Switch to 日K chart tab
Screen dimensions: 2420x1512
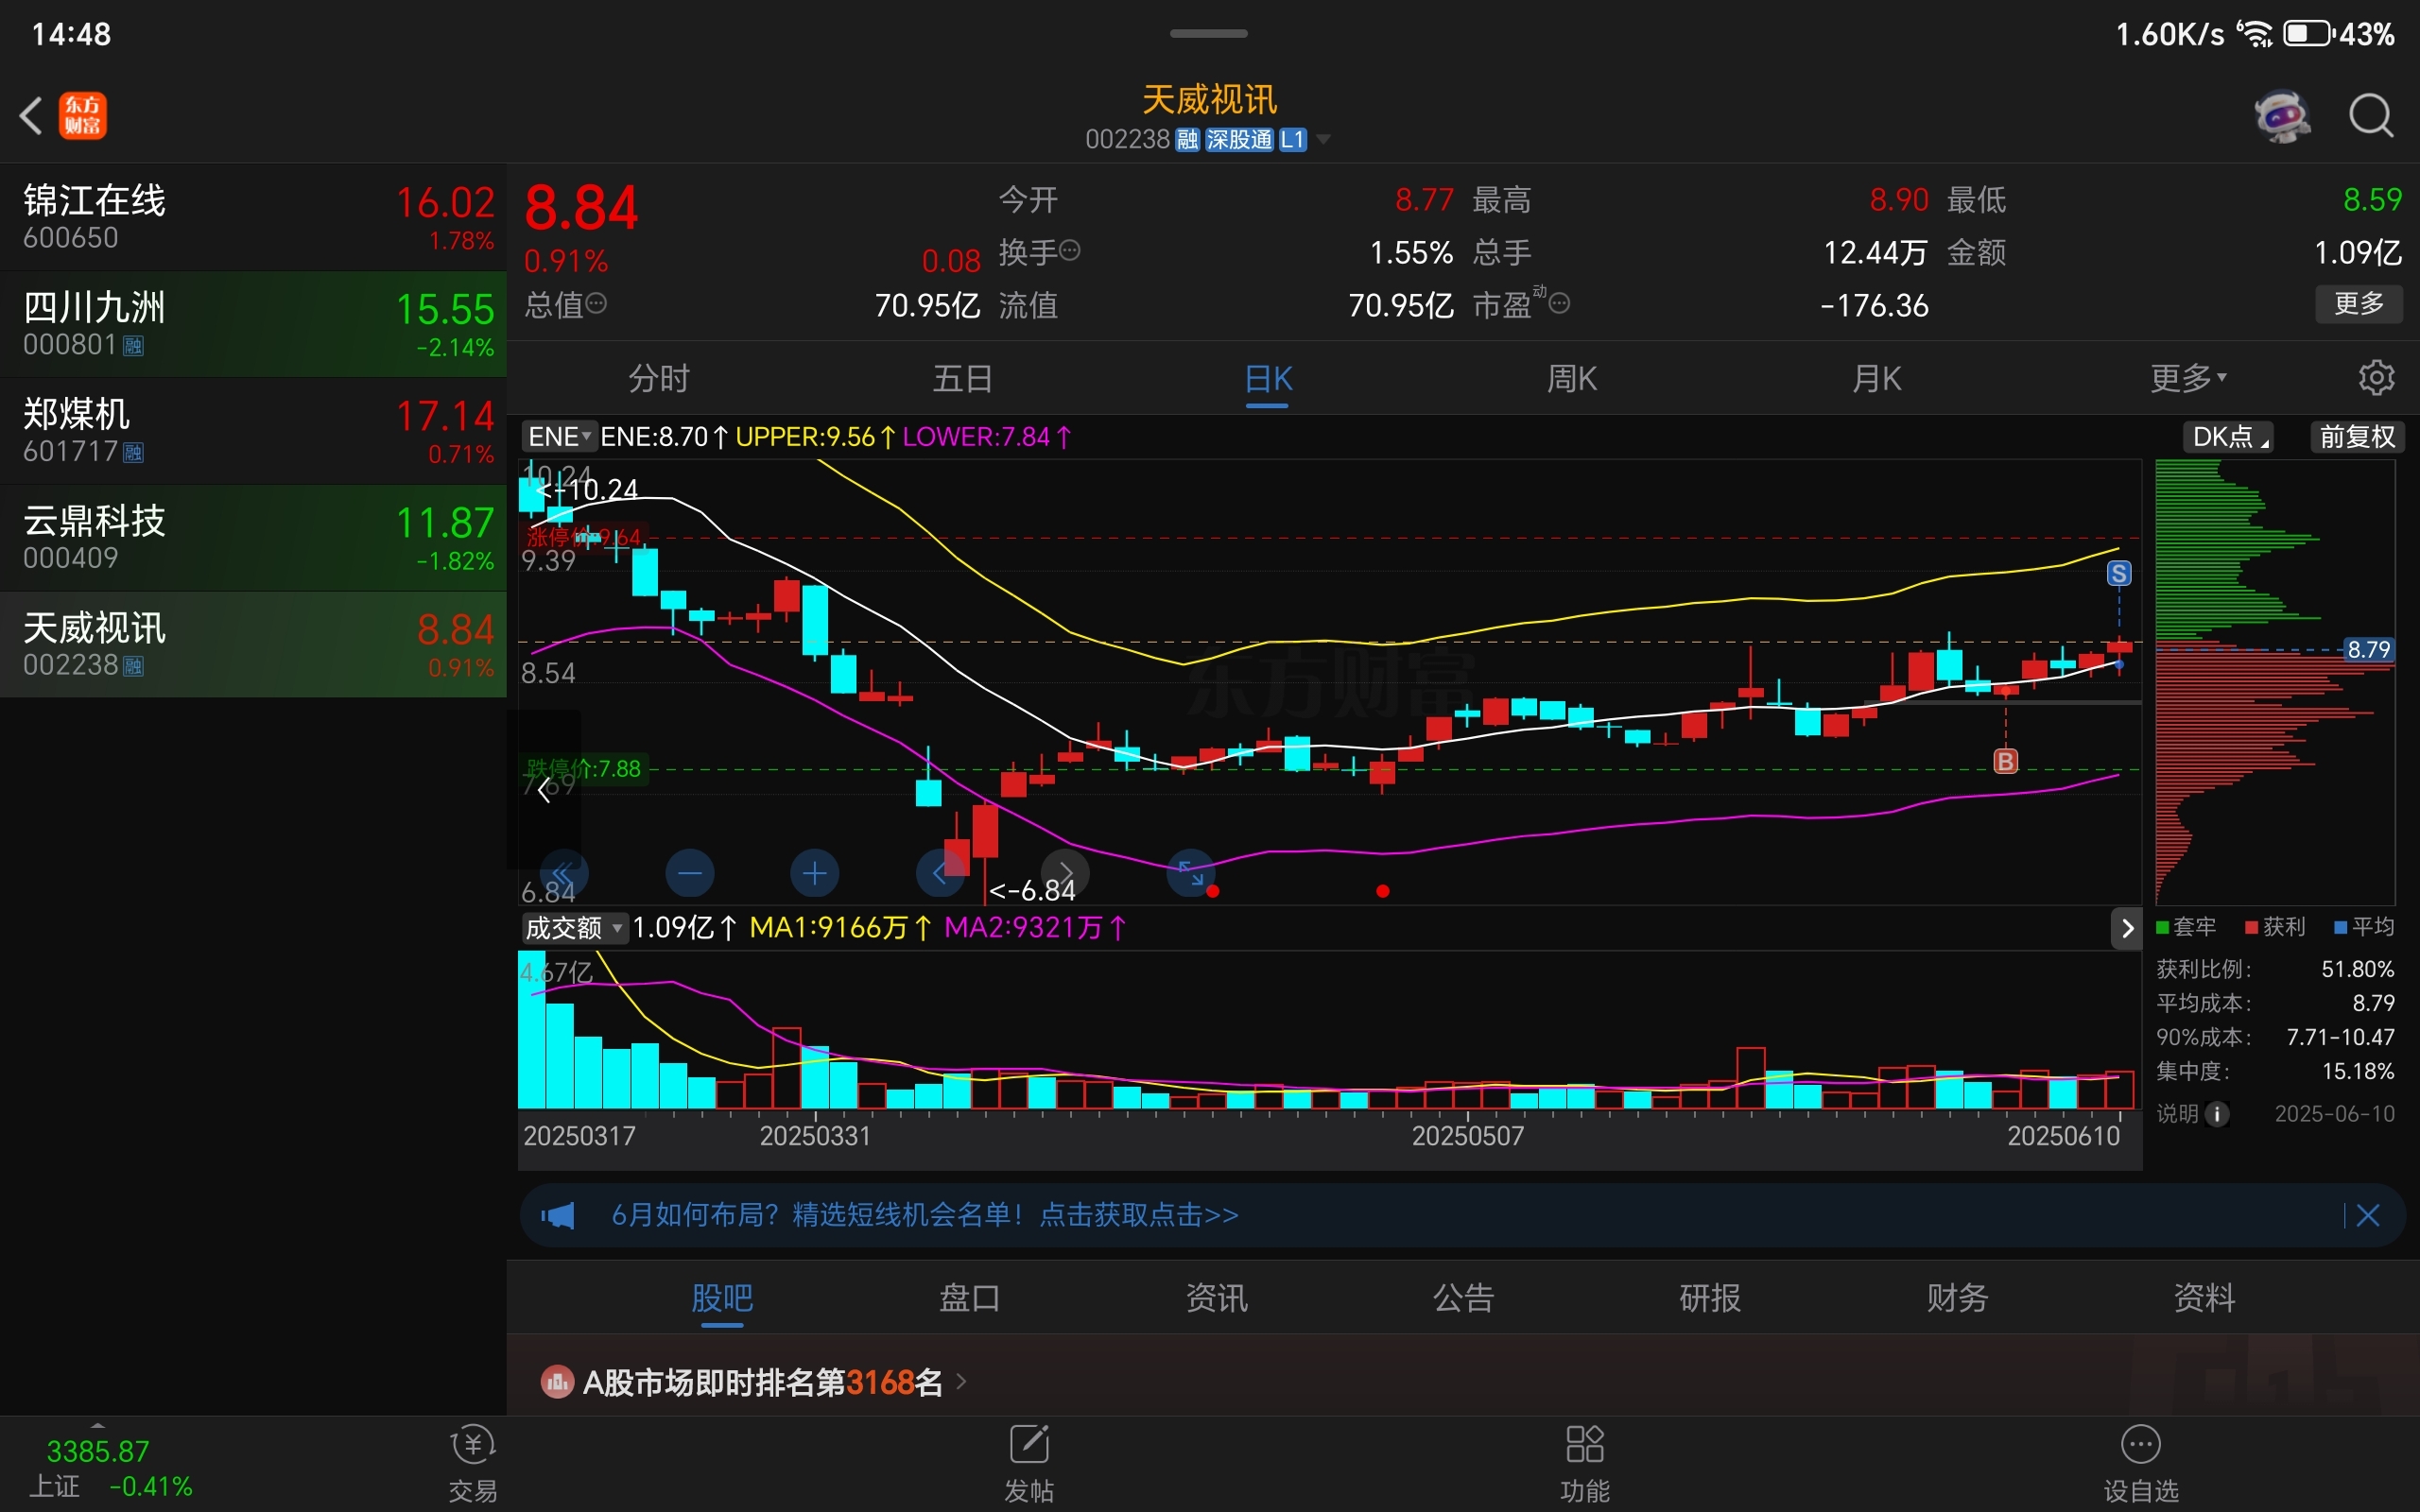point(1267,378)
